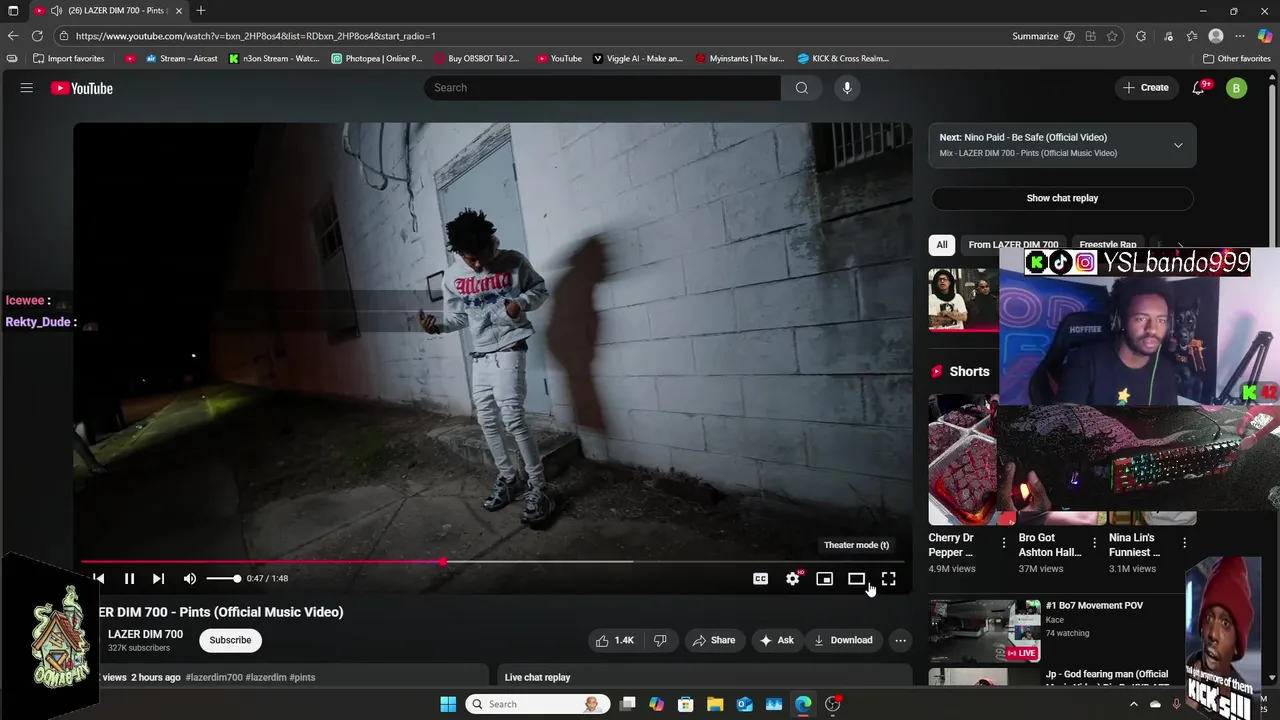
Task: Toggle closed captions
Action: coord(761,578)
